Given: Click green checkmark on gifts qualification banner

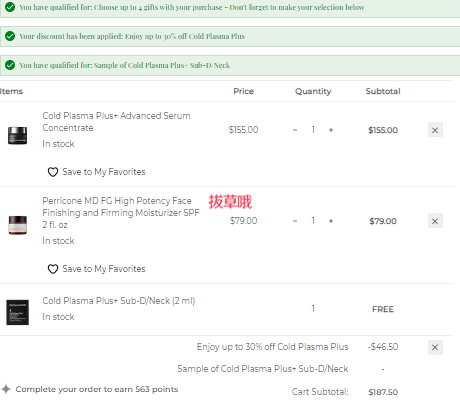Looking at the screenshot, I should click(x=10, y=7).
